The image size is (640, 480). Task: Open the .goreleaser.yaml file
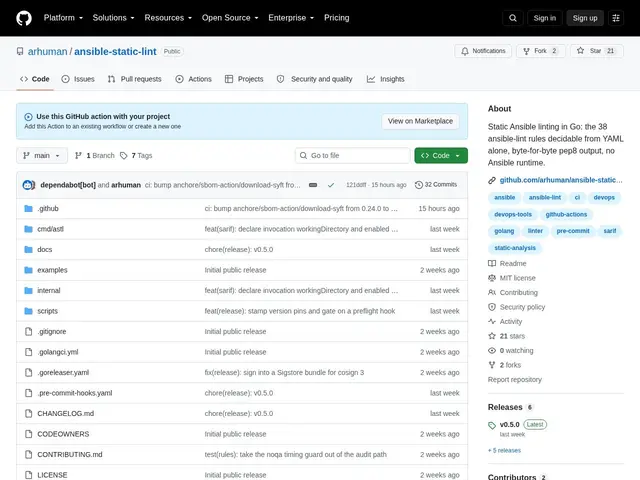pyautogui.click(x=63, y=372)
